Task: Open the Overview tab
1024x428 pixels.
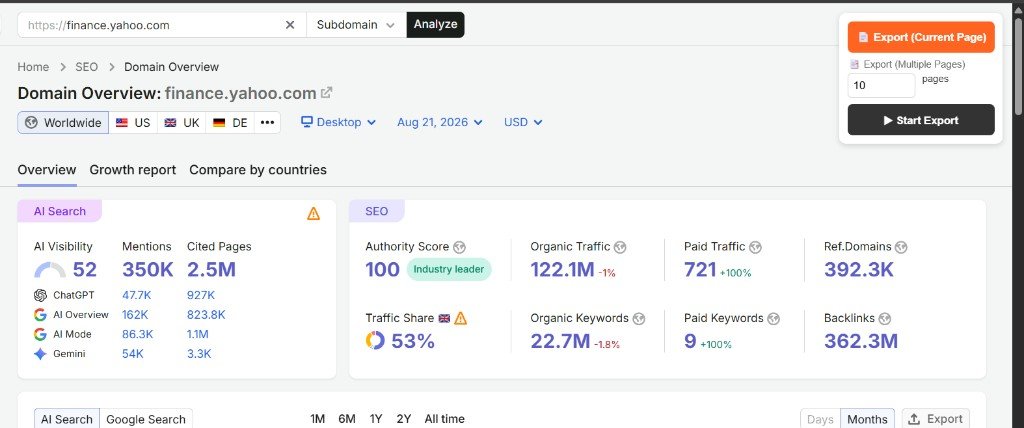Action: click(47, 170)
